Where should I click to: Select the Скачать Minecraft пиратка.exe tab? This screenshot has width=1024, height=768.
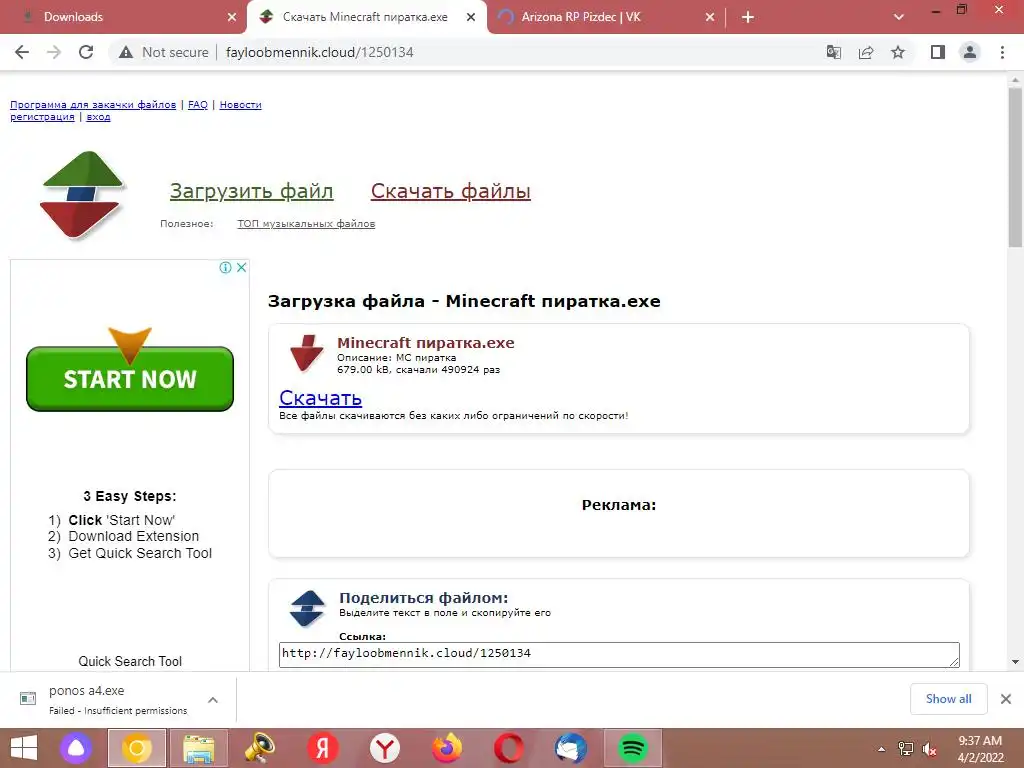[x=366, y=18]
